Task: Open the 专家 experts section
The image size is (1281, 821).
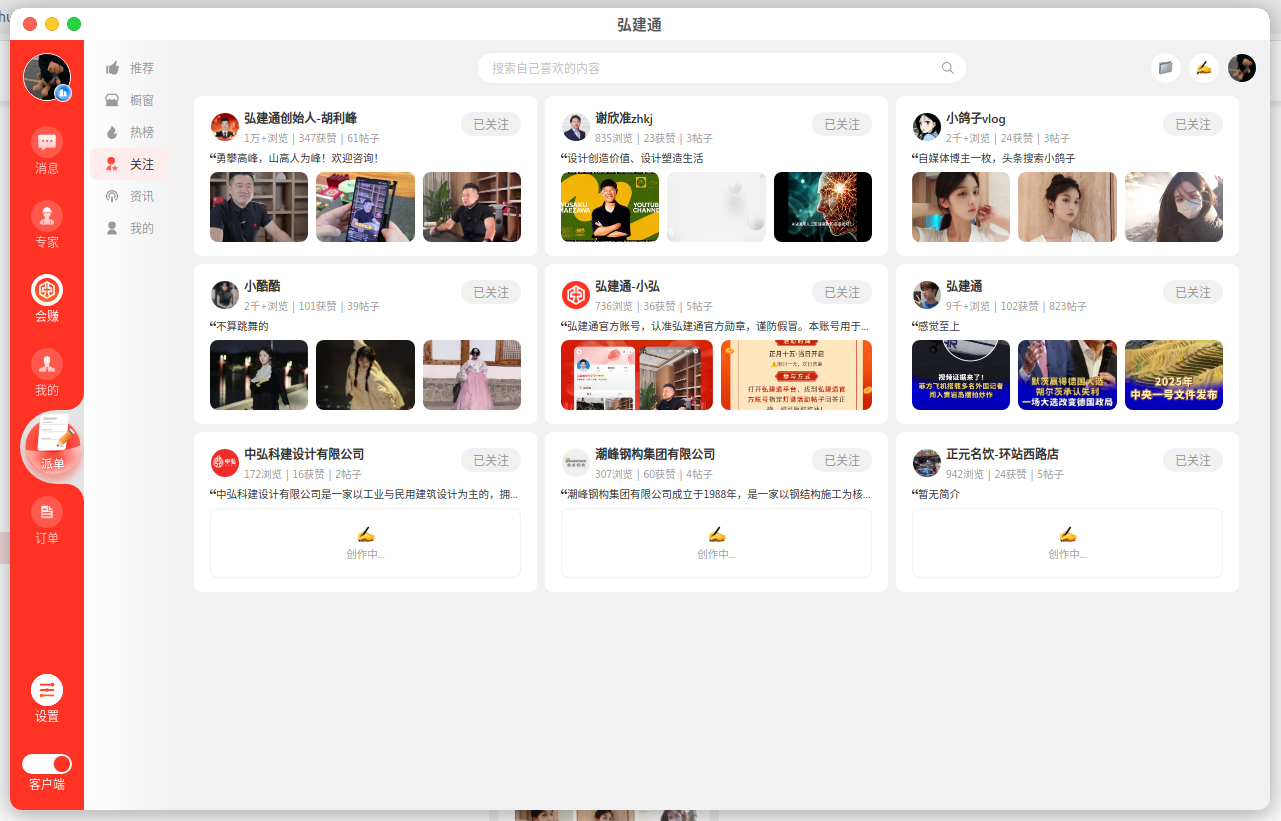Action: pos(47,216)
